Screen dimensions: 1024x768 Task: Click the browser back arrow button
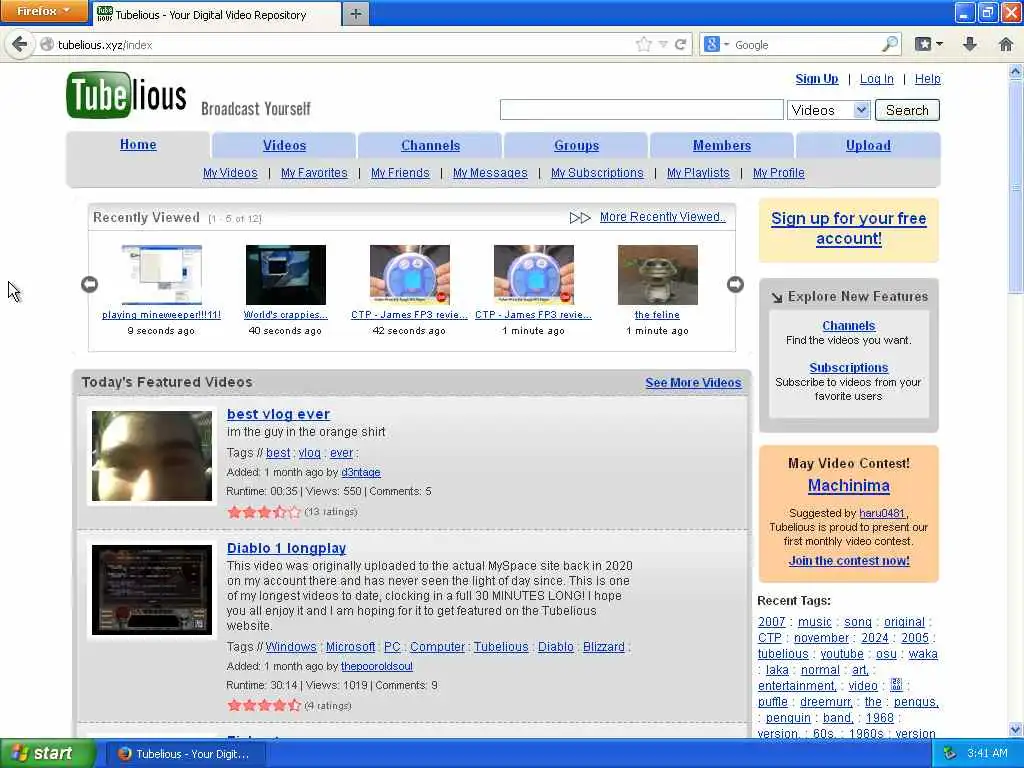(x=20, y=44)
